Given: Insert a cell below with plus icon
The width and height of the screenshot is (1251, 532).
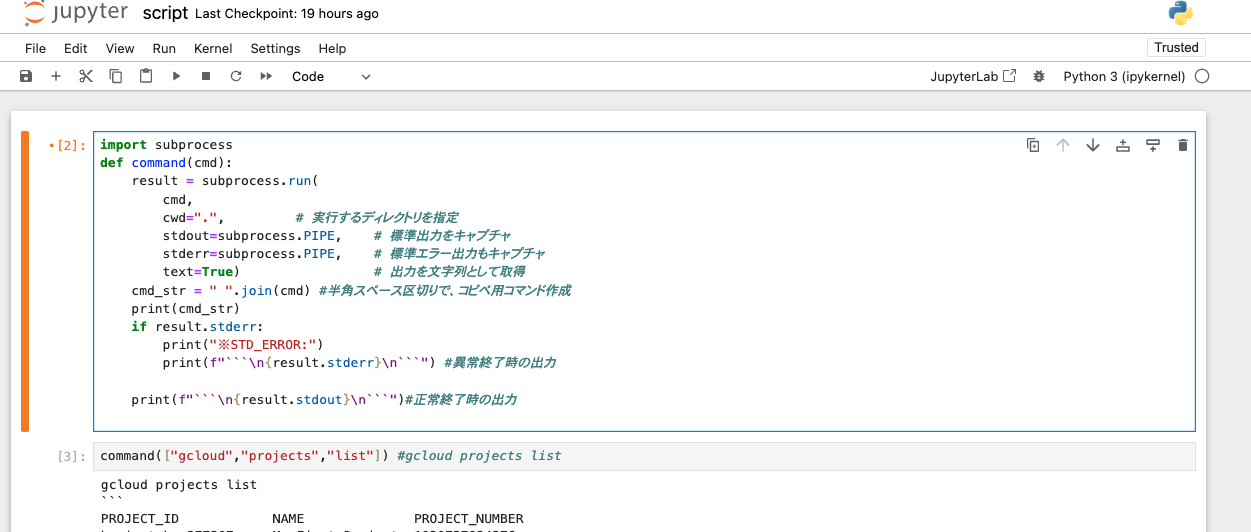Looking at the screenshot, I should coord(56,76).
